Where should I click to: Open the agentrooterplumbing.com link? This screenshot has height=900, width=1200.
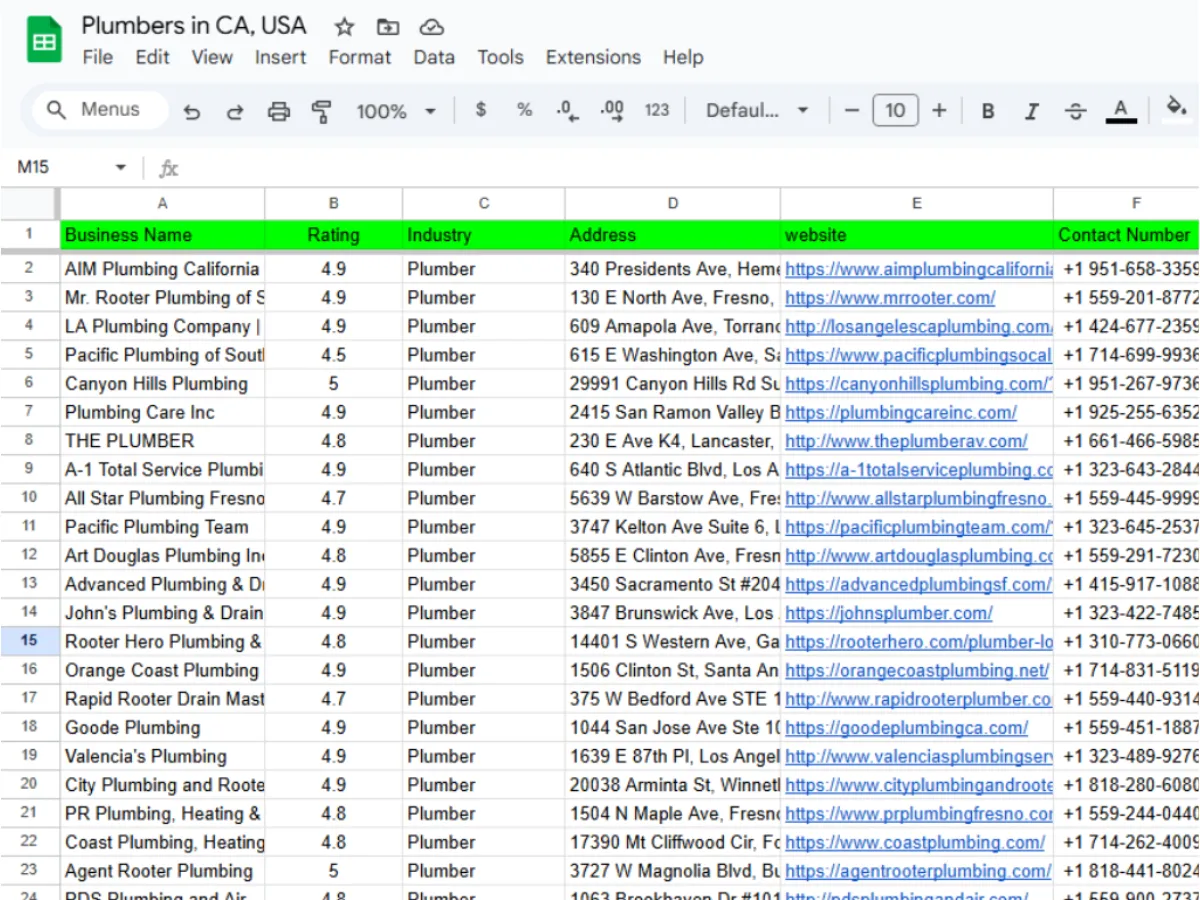point(918,871)
